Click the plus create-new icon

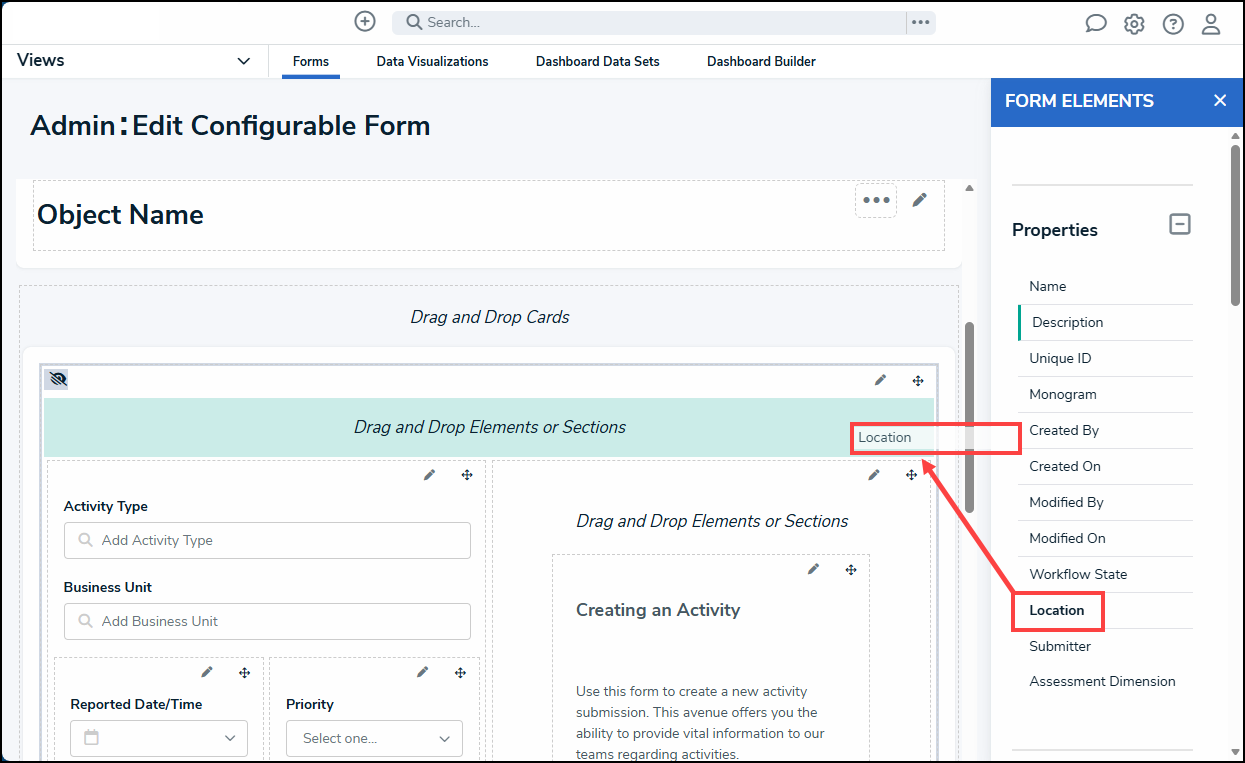coord(365,21)
